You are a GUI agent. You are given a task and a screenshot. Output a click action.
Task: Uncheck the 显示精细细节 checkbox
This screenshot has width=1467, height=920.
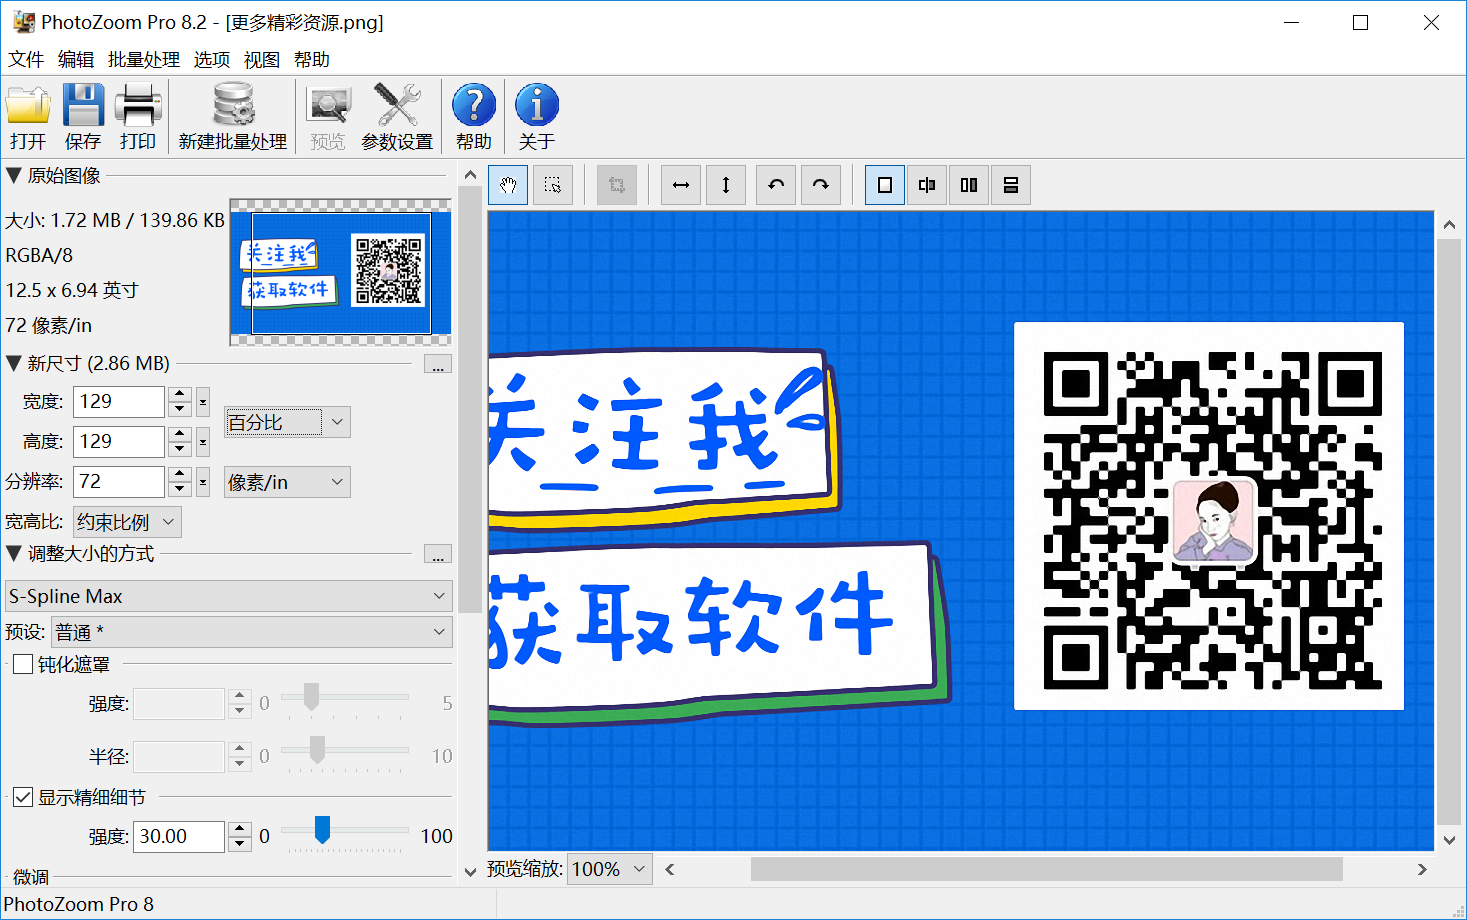(x=23, y=797)
